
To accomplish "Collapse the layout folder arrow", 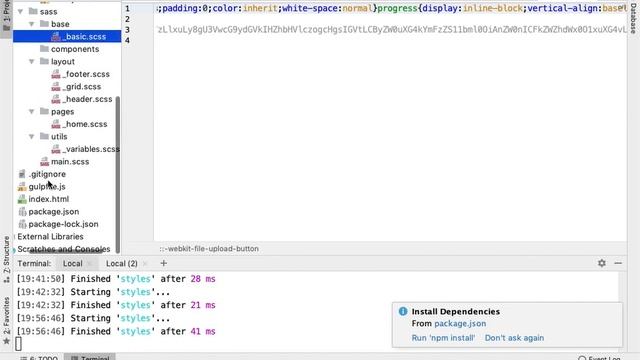I will (x=31, y=62).
